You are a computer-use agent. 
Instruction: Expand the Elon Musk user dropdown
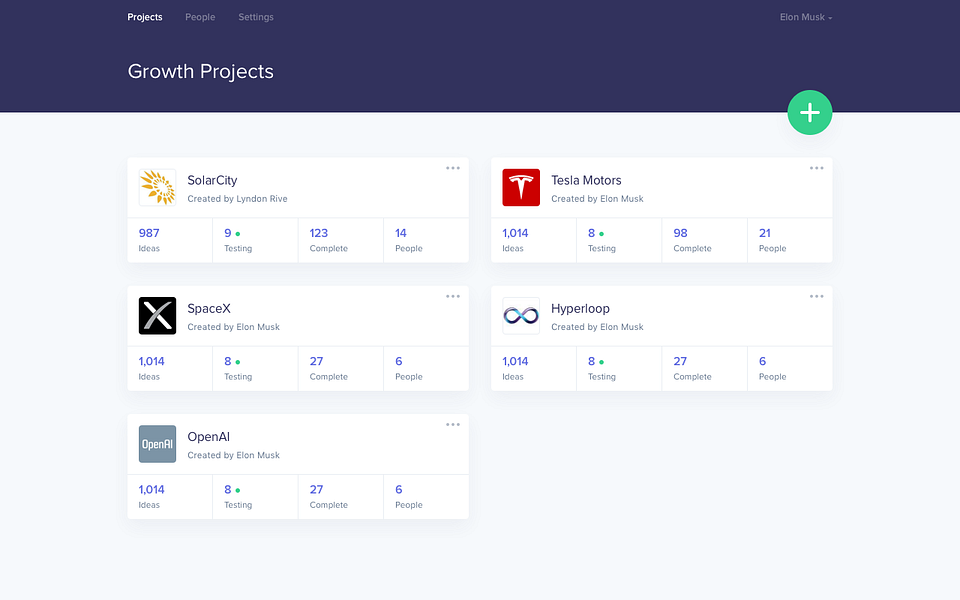(806, 17)
